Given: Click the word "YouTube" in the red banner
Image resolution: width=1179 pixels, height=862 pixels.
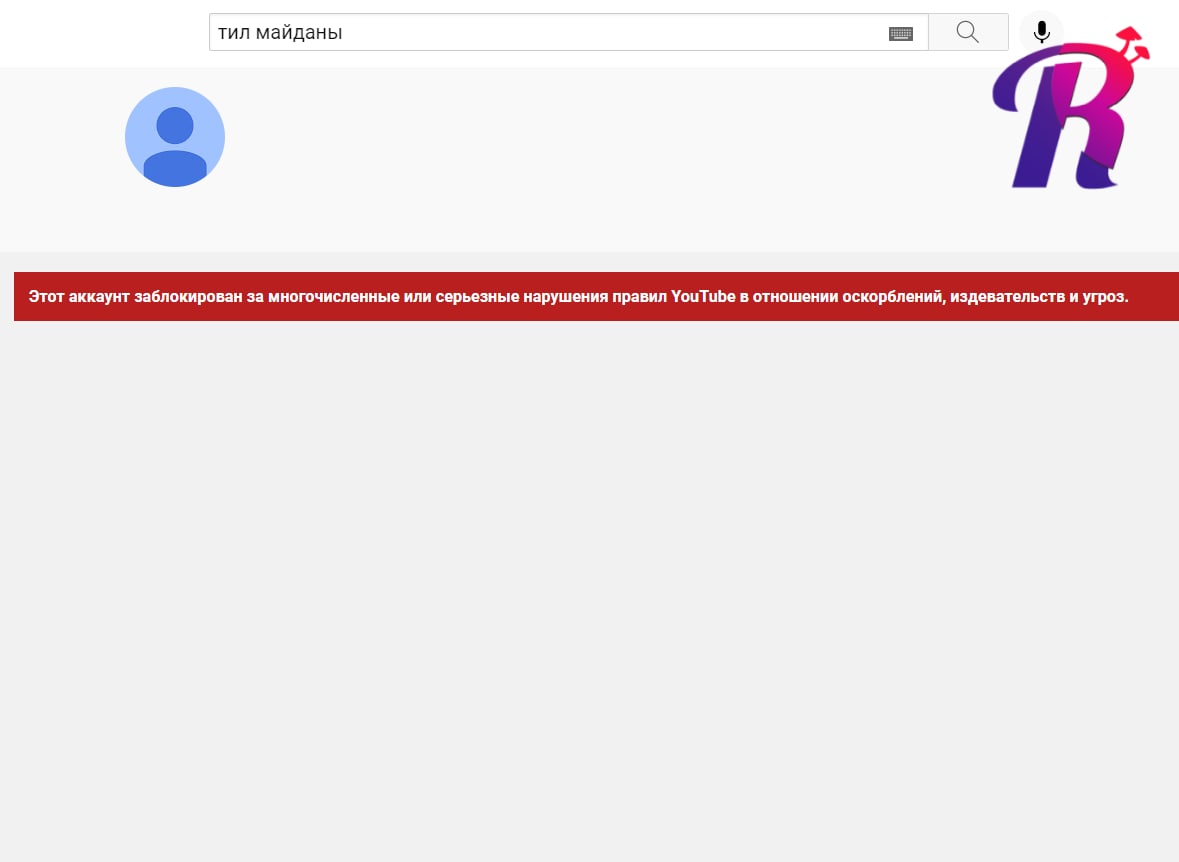Looking at the screenshot, I should pos(703,297).
